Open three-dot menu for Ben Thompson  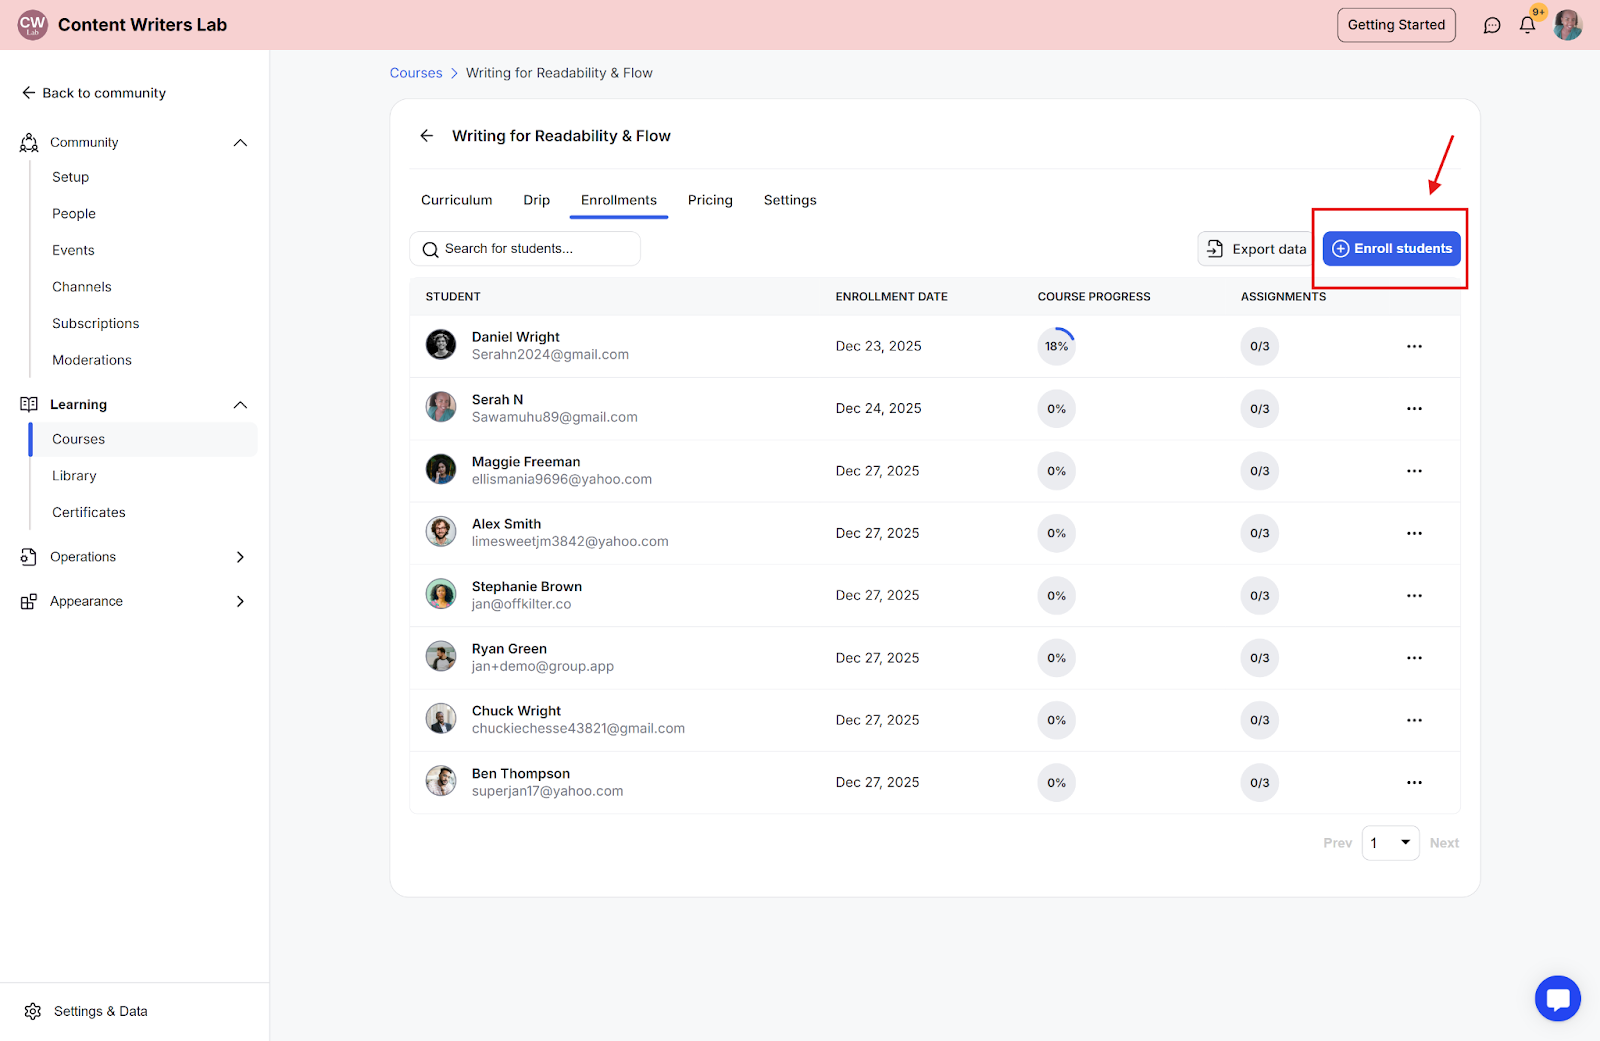1414,783
